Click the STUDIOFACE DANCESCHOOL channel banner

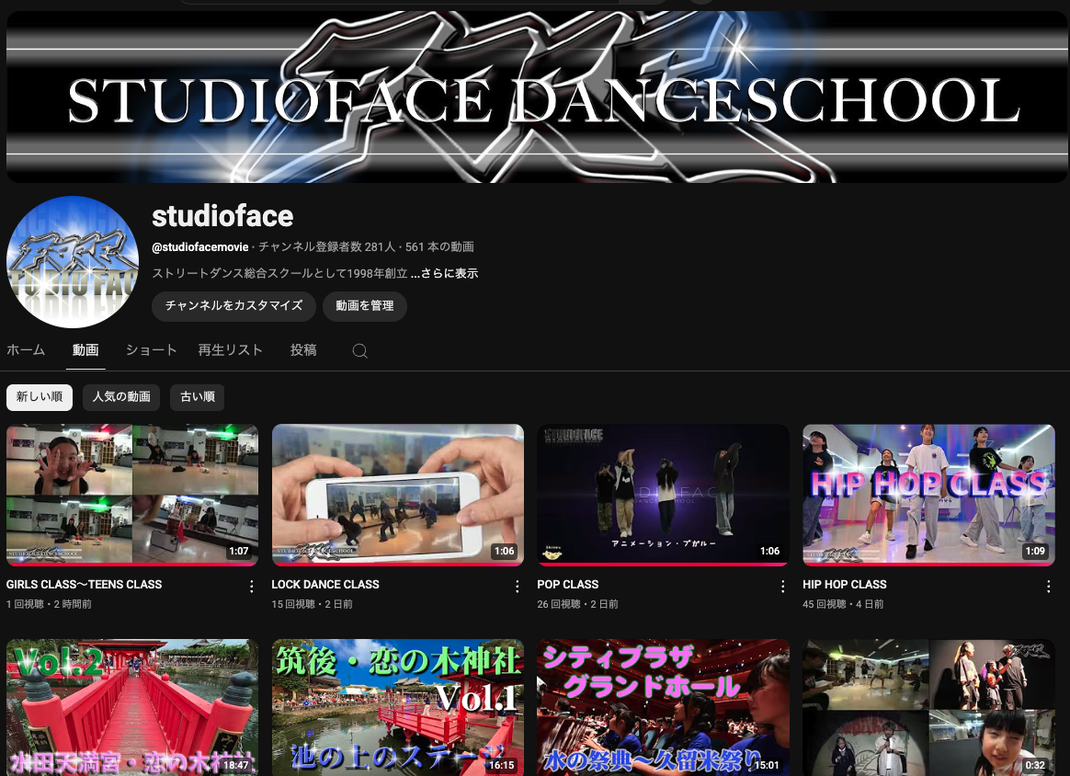click(x=537, y=97)
